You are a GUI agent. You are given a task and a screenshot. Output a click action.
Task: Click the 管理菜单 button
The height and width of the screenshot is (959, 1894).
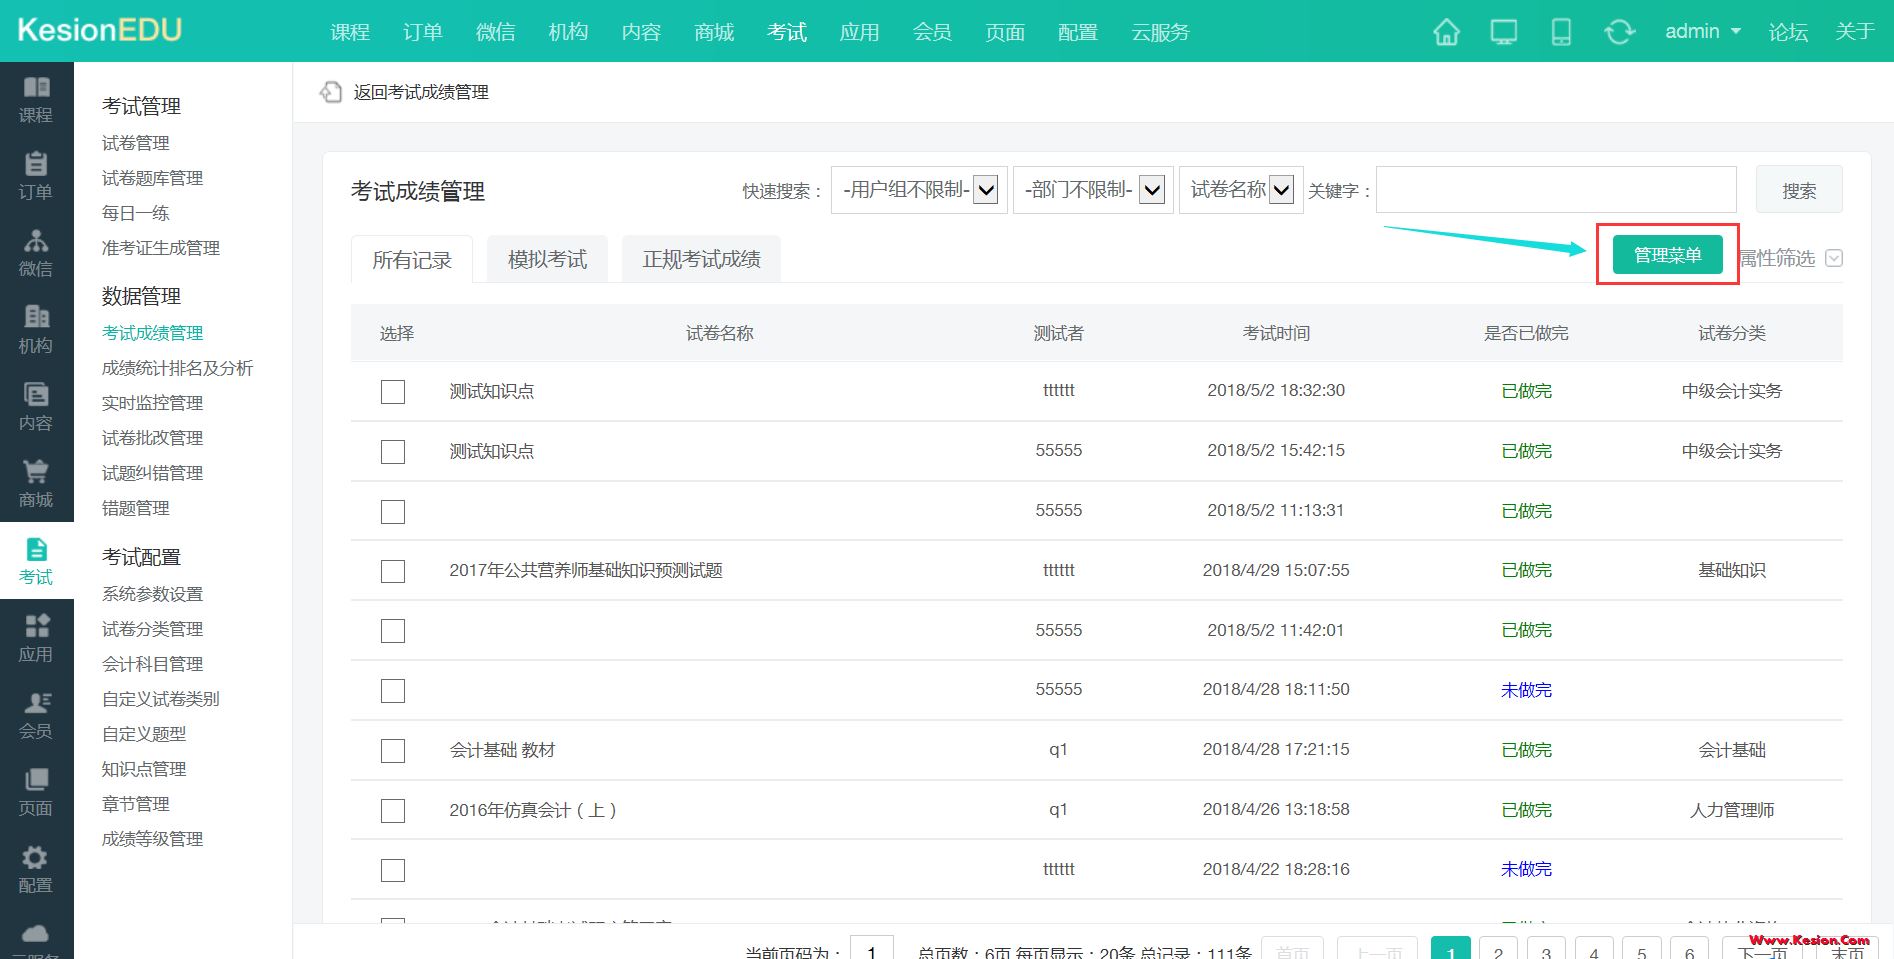point(1667,255)
